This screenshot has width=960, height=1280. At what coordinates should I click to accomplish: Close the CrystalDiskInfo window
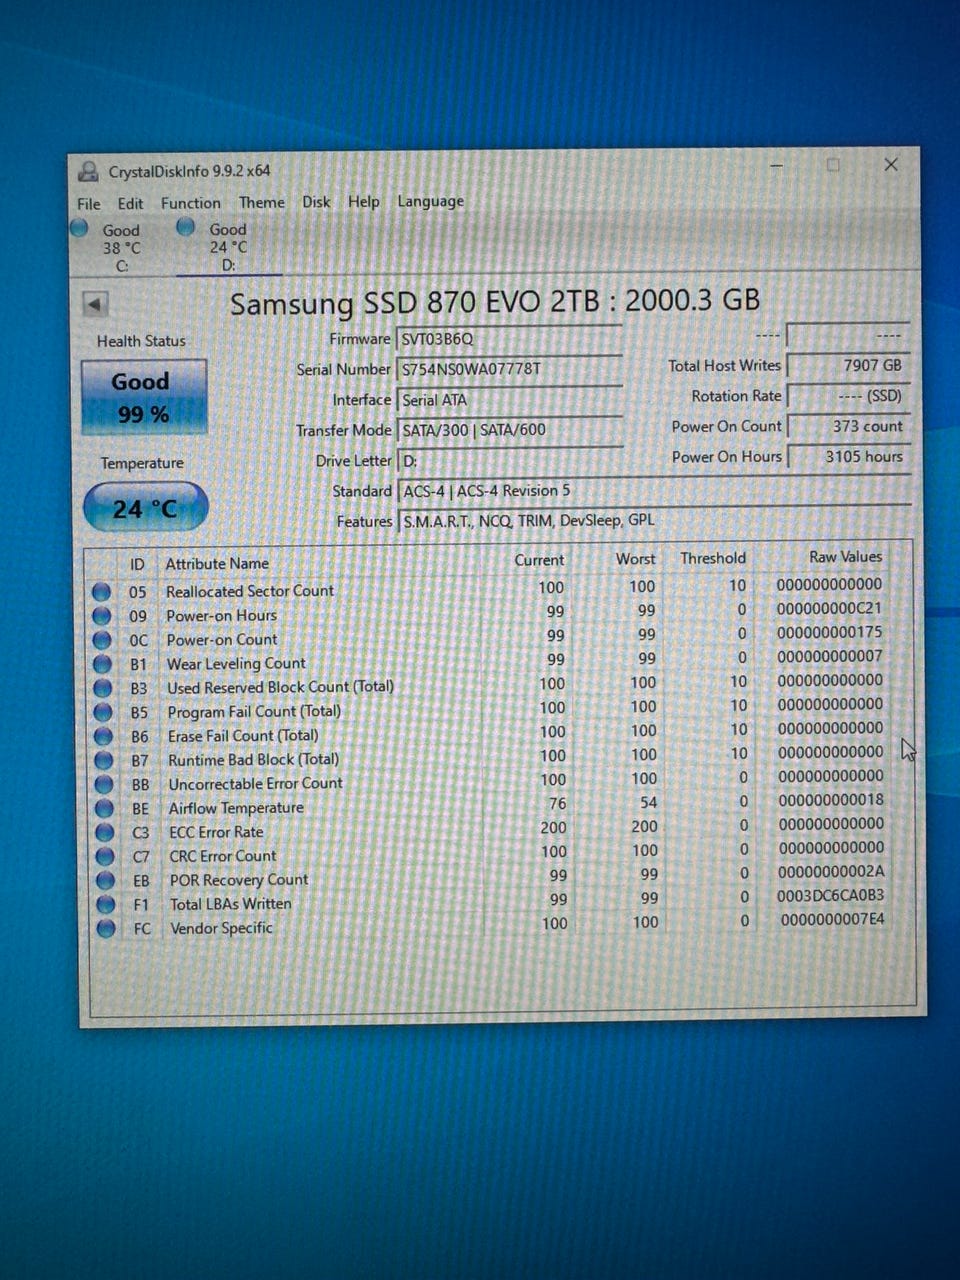[891, 164]
